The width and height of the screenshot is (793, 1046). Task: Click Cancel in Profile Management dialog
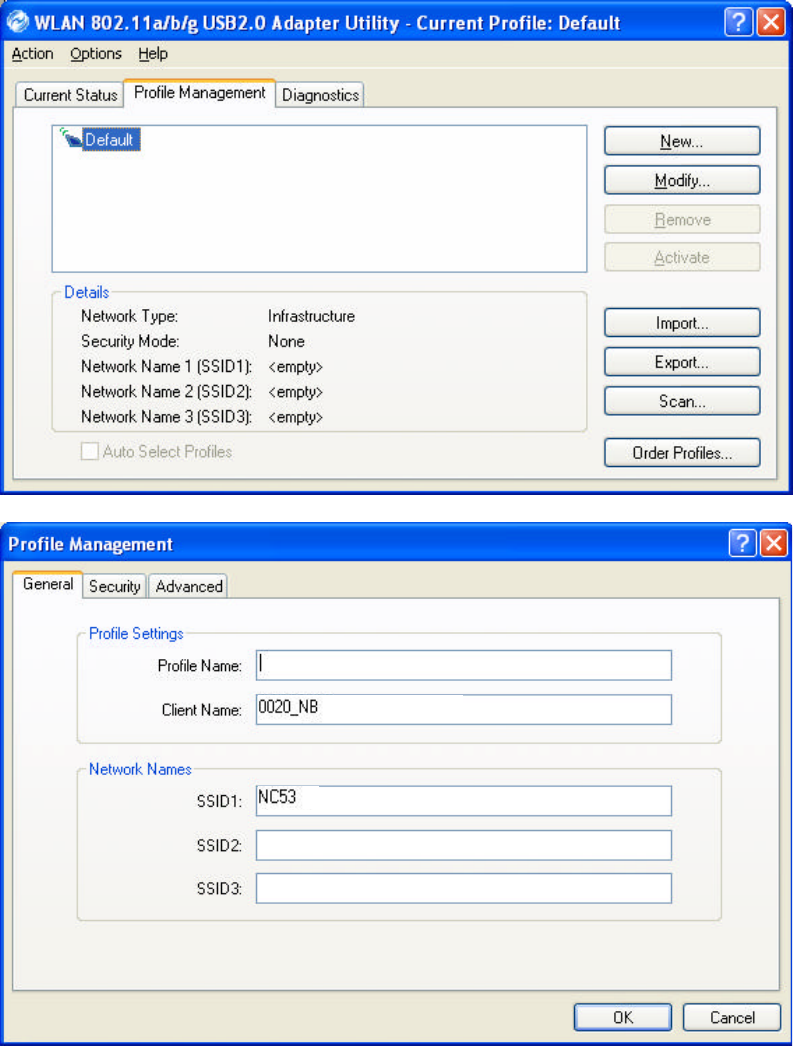(732, 1017)
